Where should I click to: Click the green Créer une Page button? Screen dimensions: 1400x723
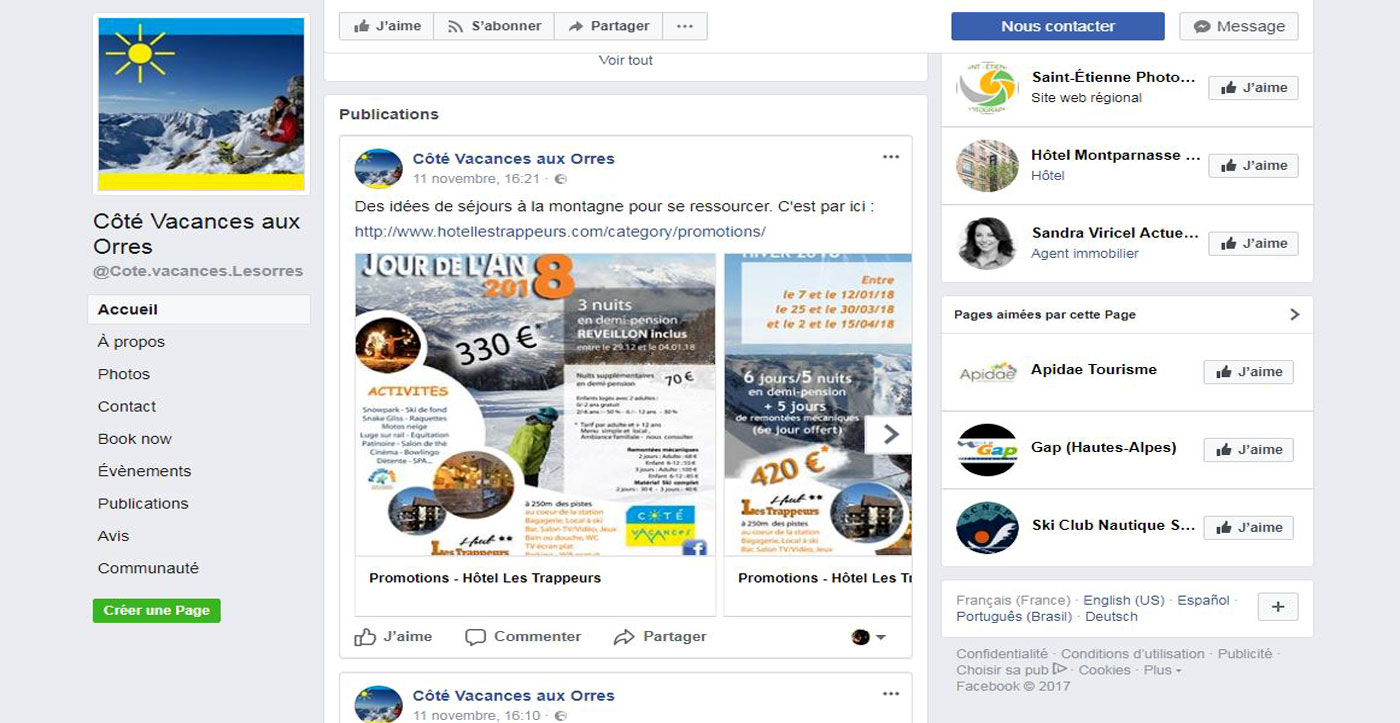click(157, 611)
